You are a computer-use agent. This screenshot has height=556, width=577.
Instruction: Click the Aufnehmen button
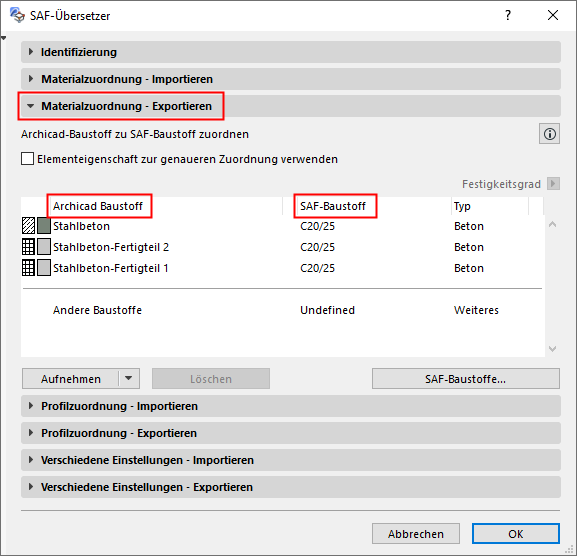click(71, 379)
